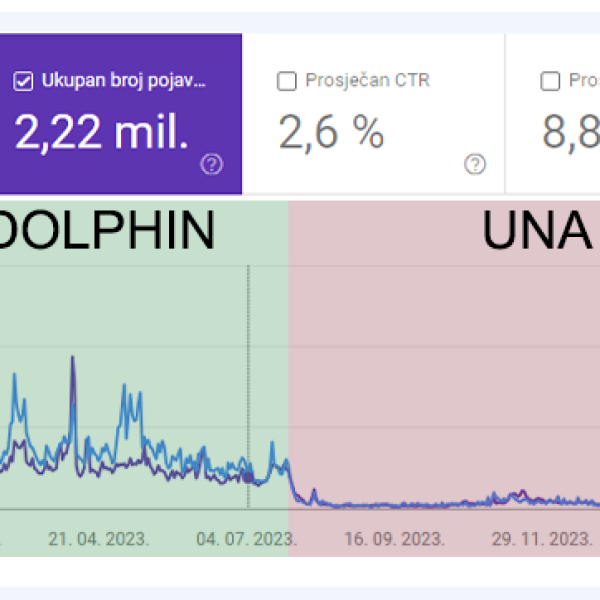Click the tallest spike in the chart
The width and height of the screenshot is (600, 600).
point(72,358)
